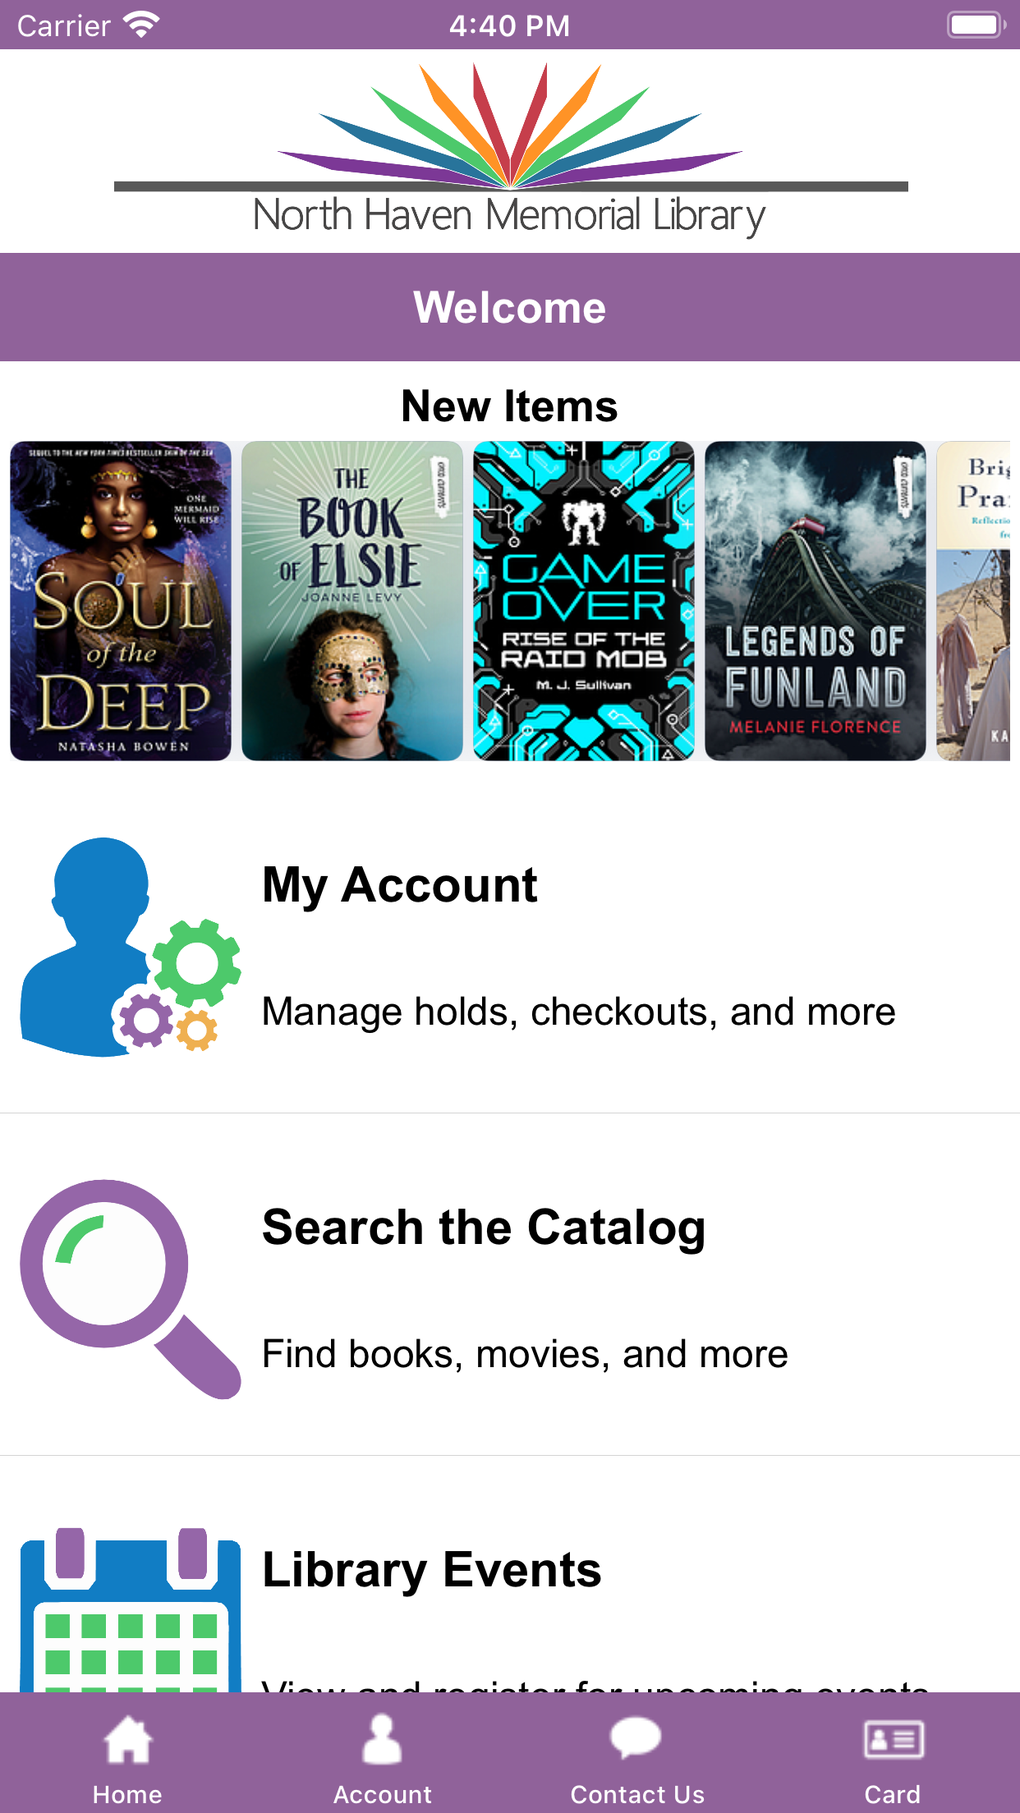1020x1813 pixels.
Task: Tap the Welcome header banner
Action: point(510,307)
